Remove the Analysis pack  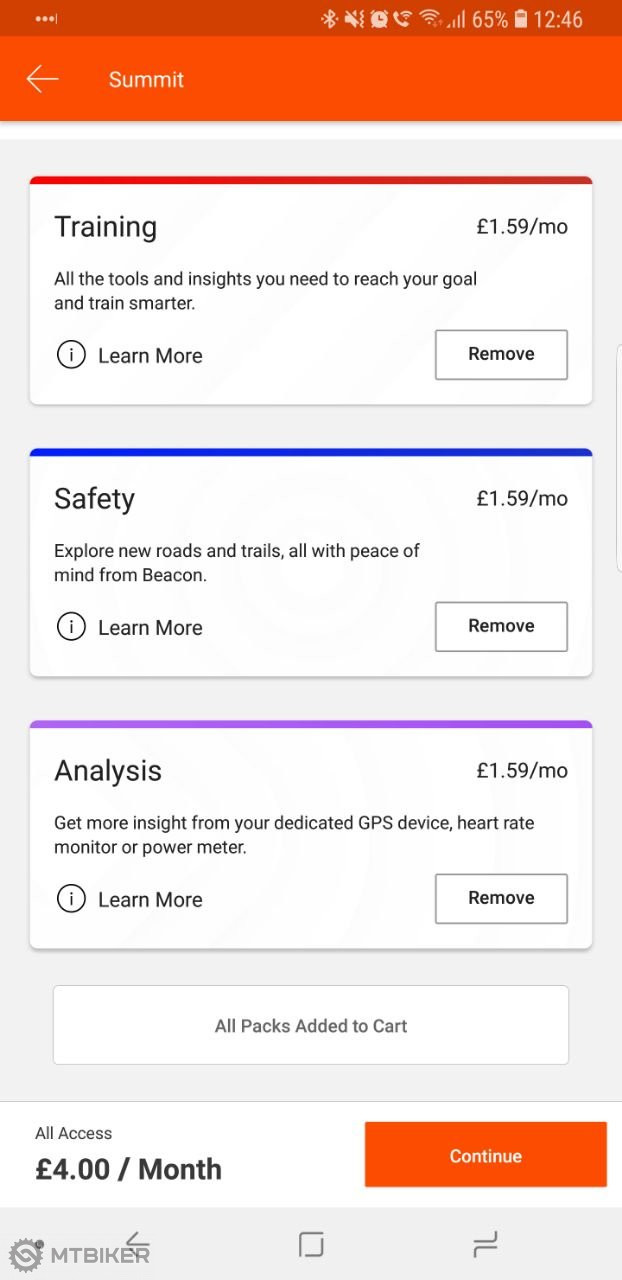tap(501, 898)
